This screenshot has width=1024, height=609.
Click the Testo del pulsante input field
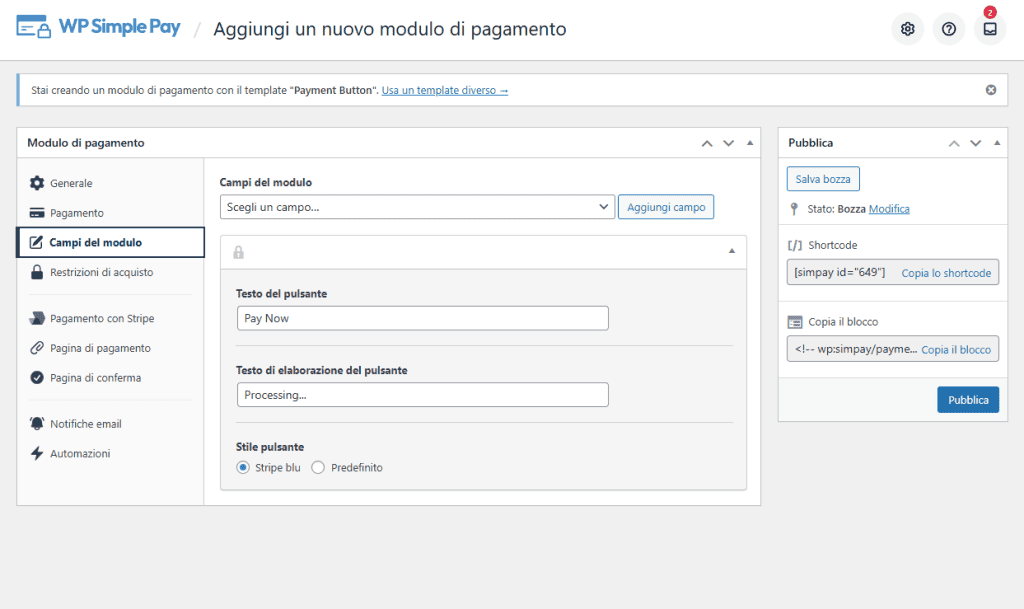pos(422,318)
